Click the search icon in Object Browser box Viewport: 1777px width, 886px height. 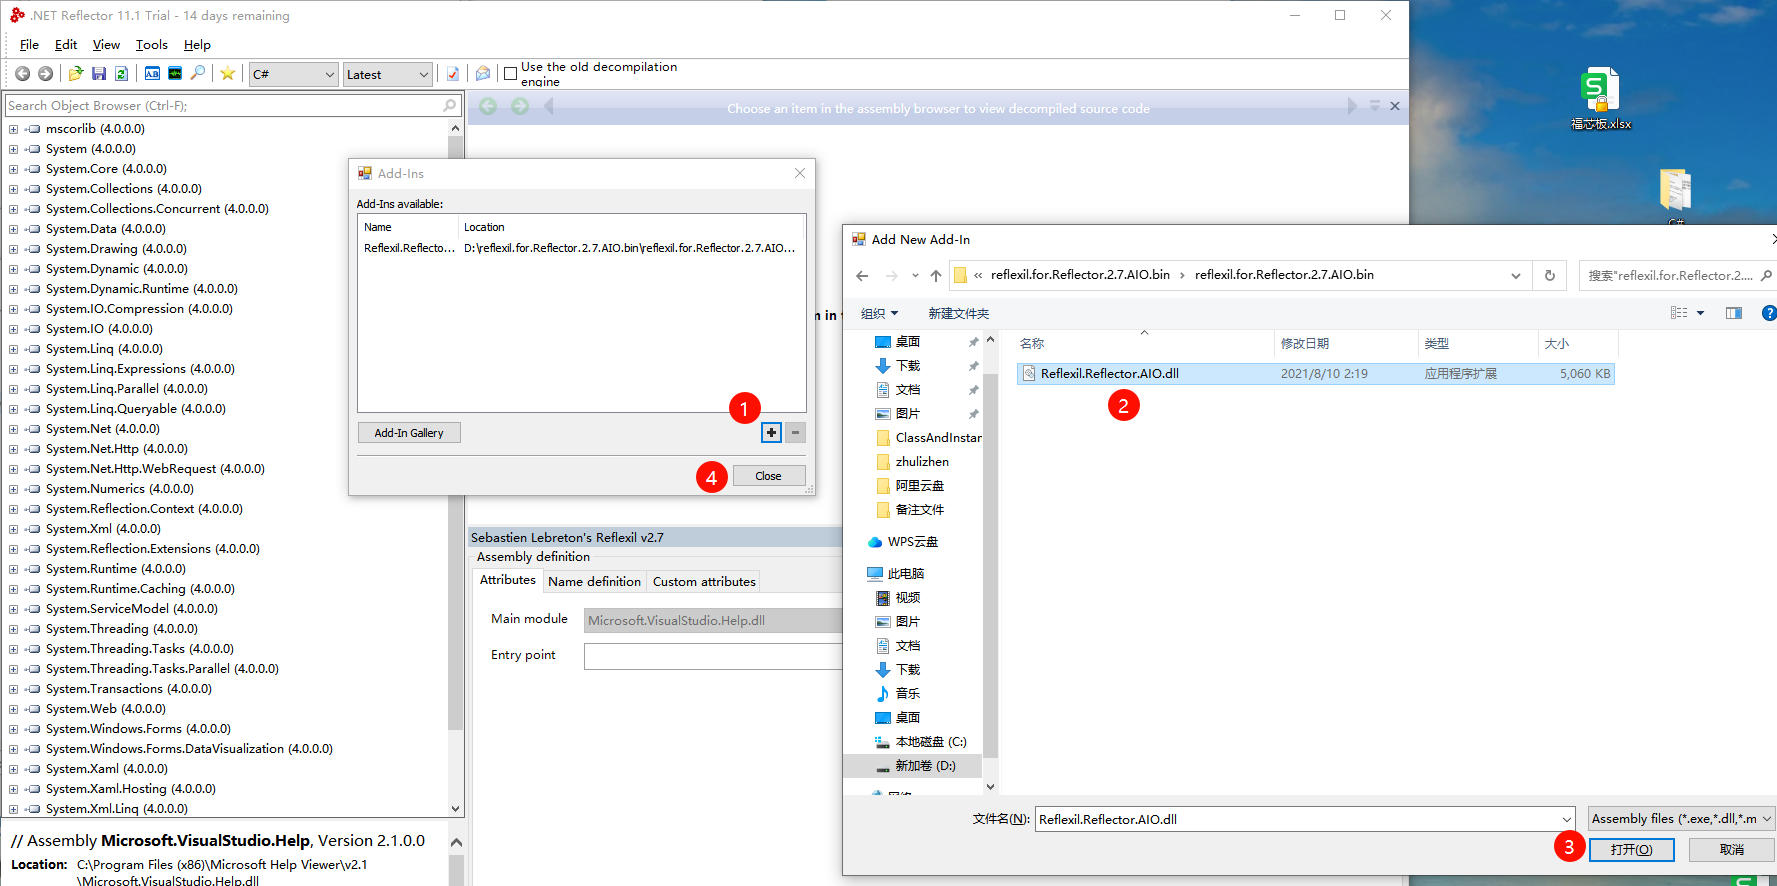pos(450,105)
